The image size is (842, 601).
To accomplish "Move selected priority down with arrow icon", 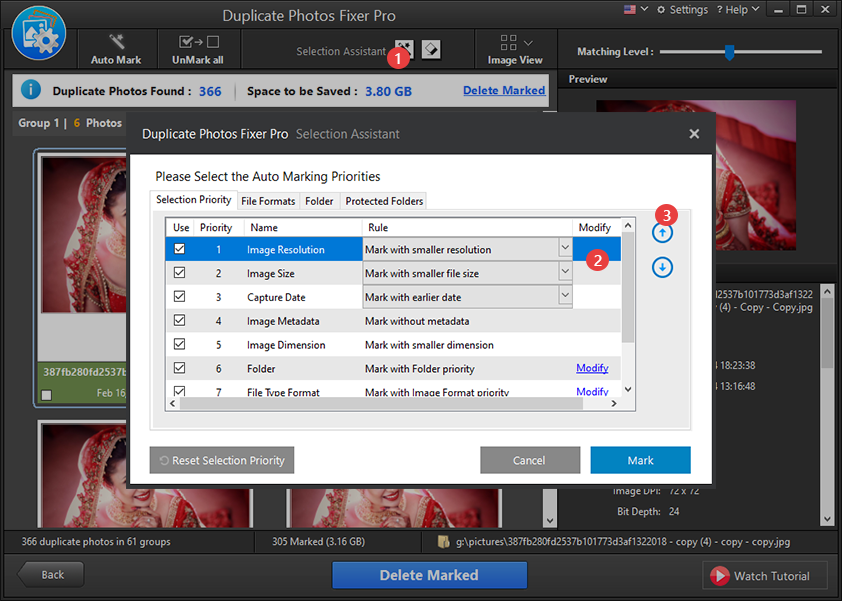I will (662, 267).
